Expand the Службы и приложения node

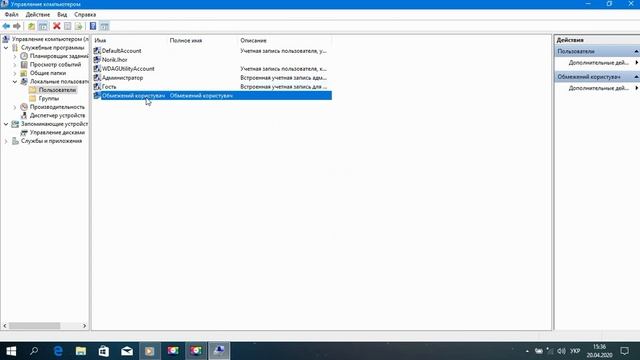point(6,141)
